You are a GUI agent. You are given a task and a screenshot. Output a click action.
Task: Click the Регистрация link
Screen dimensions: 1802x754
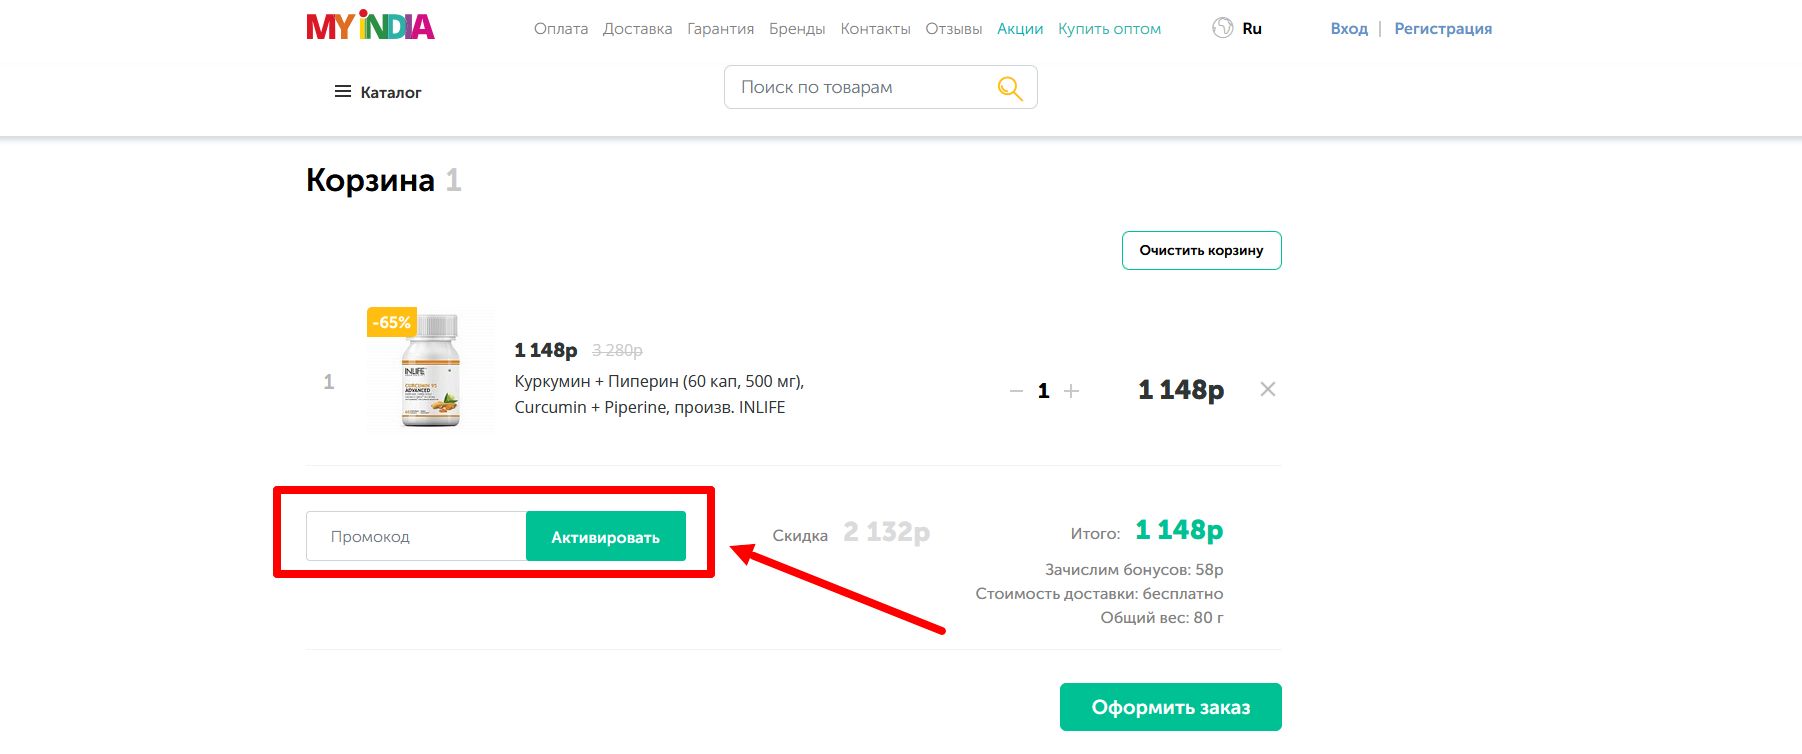pos(1443,29)
